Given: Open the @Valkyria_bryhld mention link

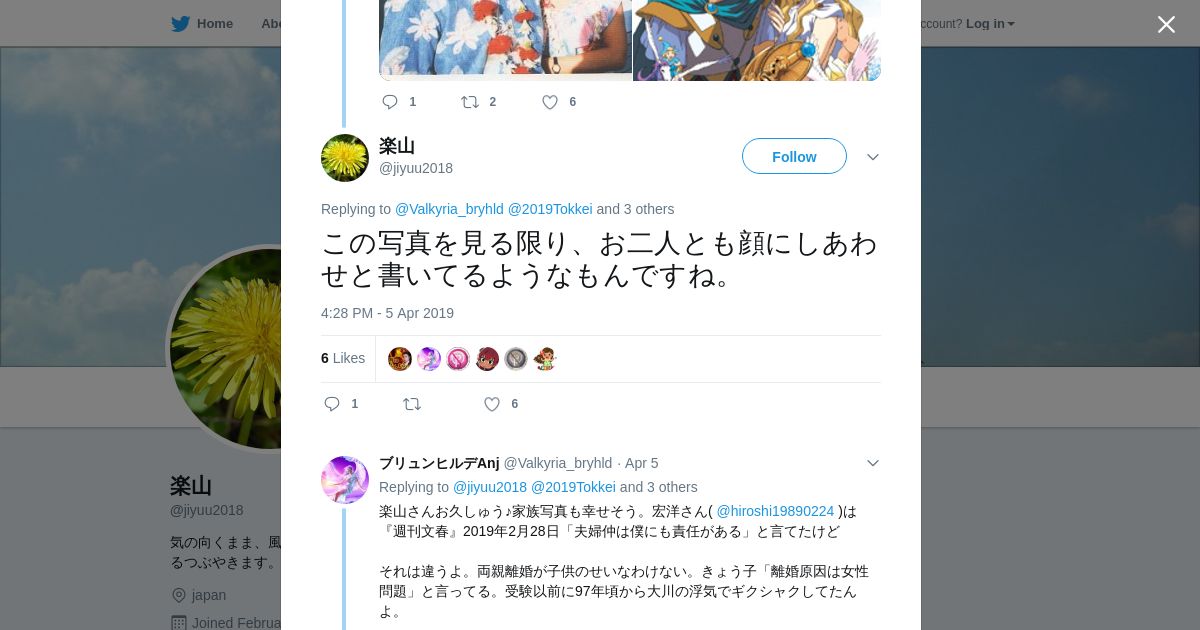Looking at the screenshot, I should coord(449,209).
